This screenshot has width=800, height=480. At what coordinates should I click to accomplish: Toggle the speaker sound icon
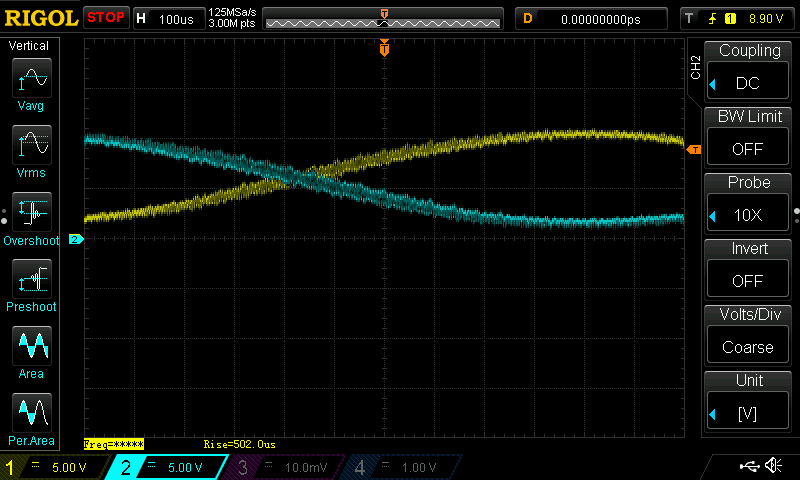coord(773,465)
